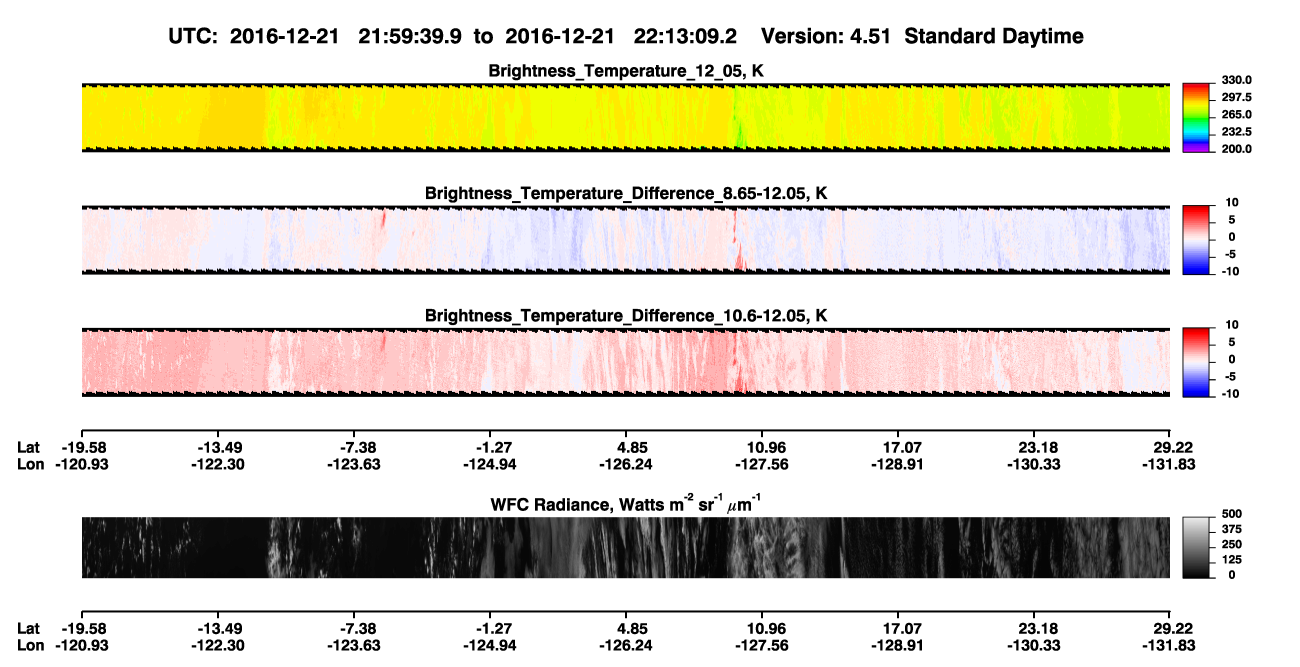Click the Brightness_Temperature_12_05 panel title

click(626, 71)
